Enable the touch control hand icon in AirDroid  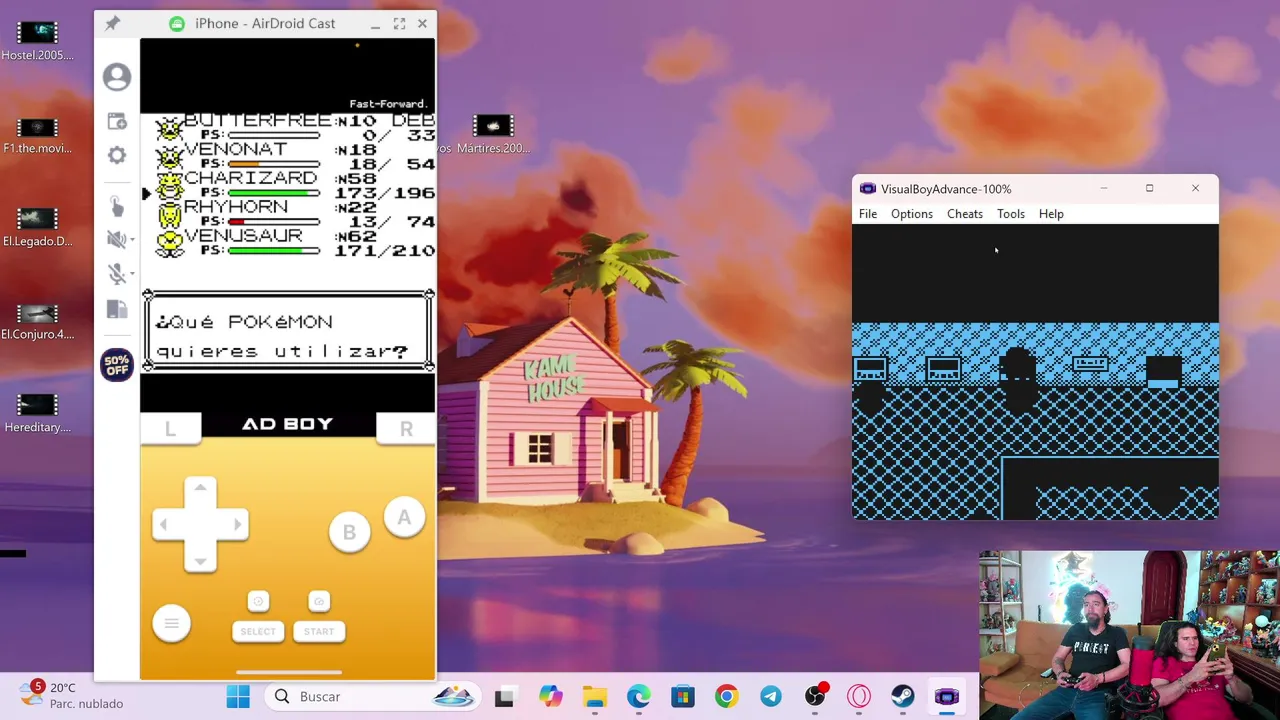point(116,206)
